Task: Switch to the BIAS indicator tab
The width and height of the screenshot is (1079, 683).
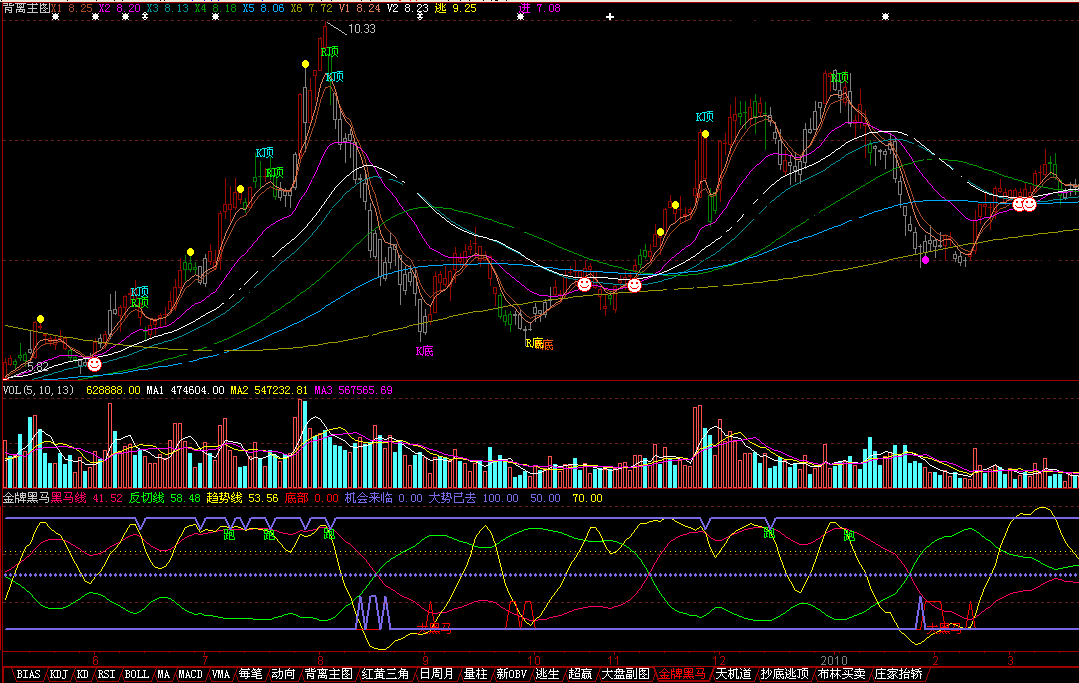Action: click(x=28, y=675)
